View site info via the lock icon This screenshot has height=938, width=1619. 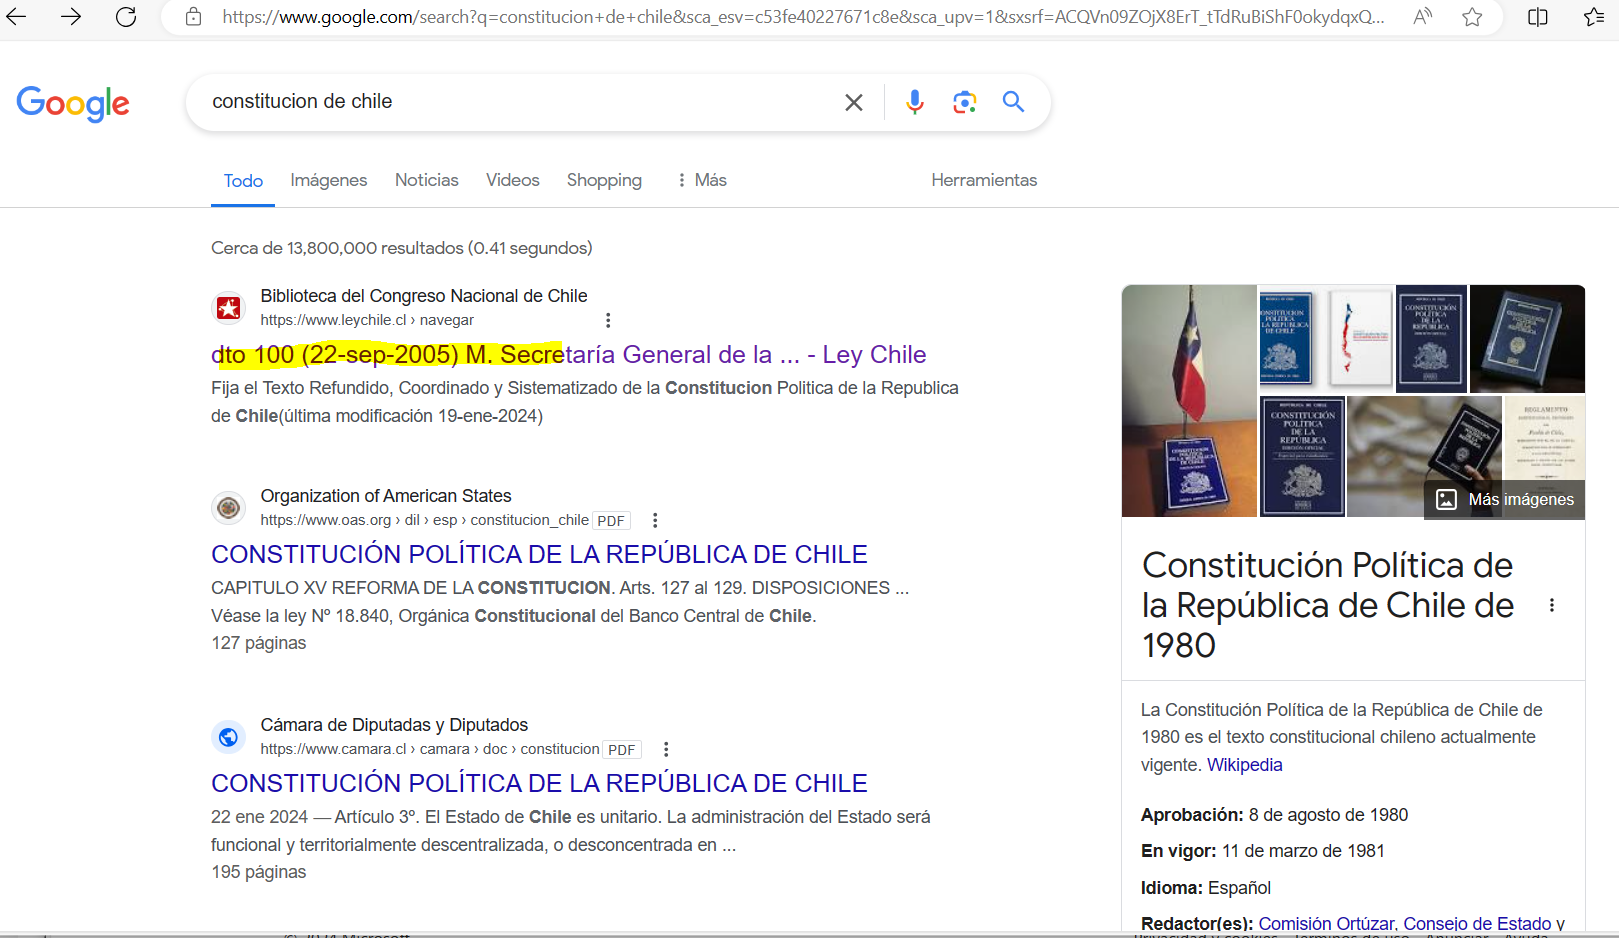(194, 17)
